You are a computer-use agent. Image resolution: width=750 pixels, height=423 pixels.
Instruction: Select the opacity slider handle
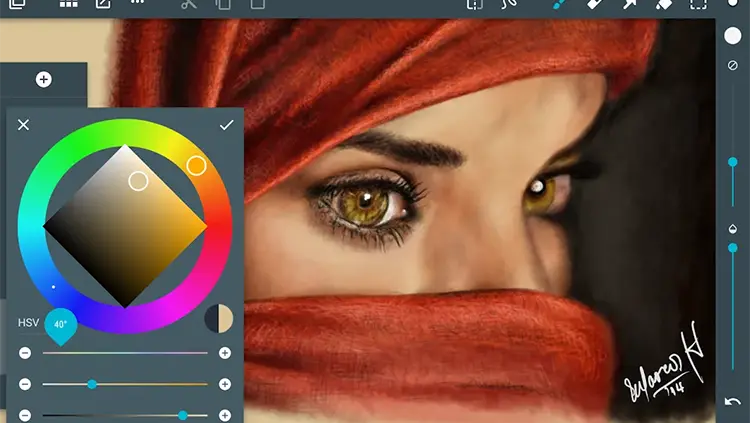pyautogui.click(x=733, y=248)
